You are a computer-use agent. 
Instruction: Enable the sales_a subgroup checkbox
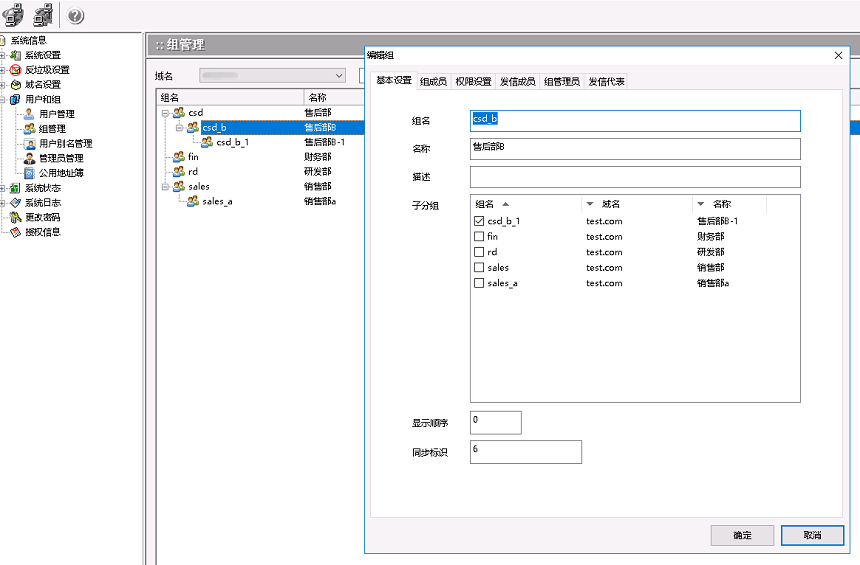pos(478,283)
